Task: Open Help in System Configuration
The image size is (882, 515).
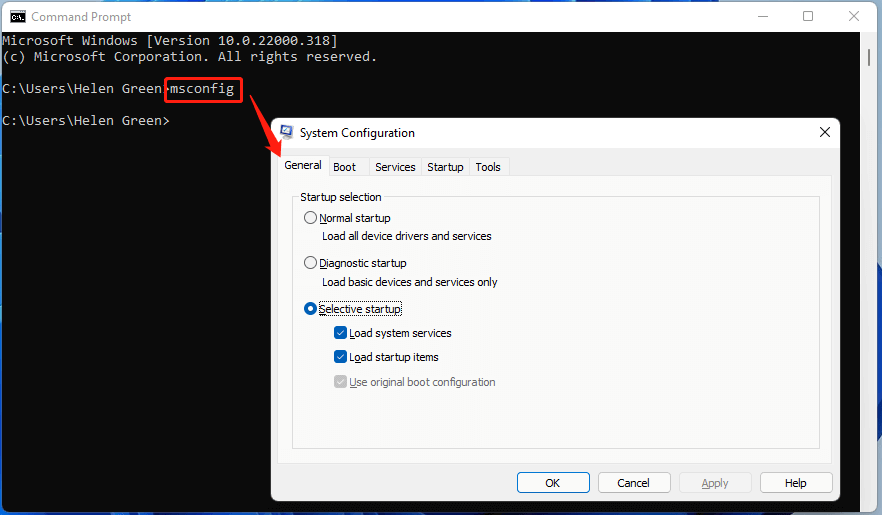Action: coord(796,483)
